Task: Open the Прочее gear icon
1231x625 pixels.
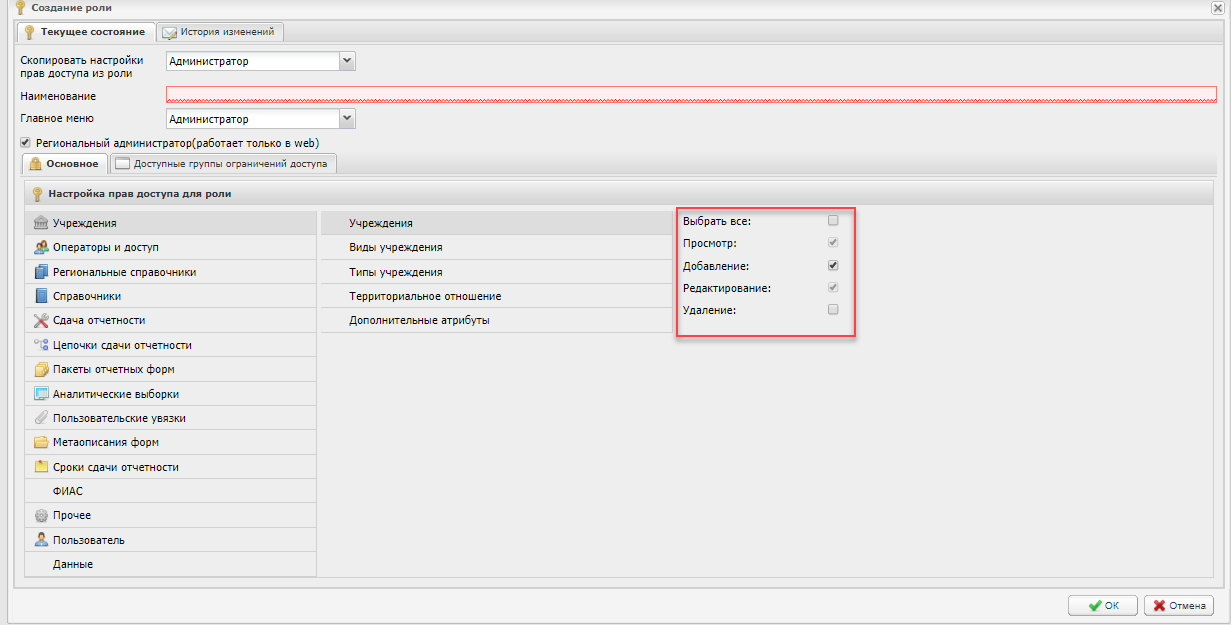Action: point(41,516)
